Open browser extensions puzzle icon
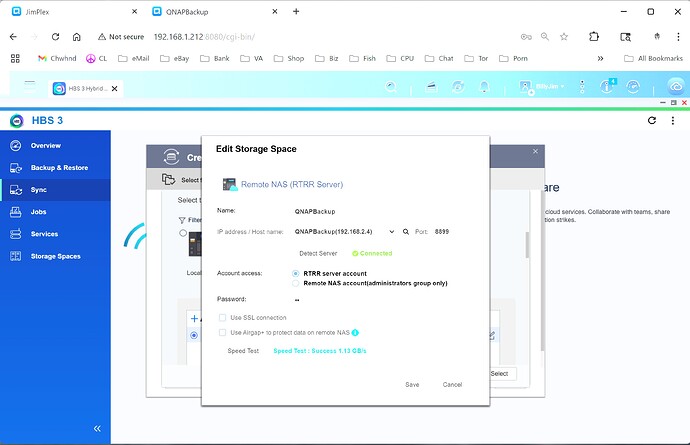 (594, 37)
